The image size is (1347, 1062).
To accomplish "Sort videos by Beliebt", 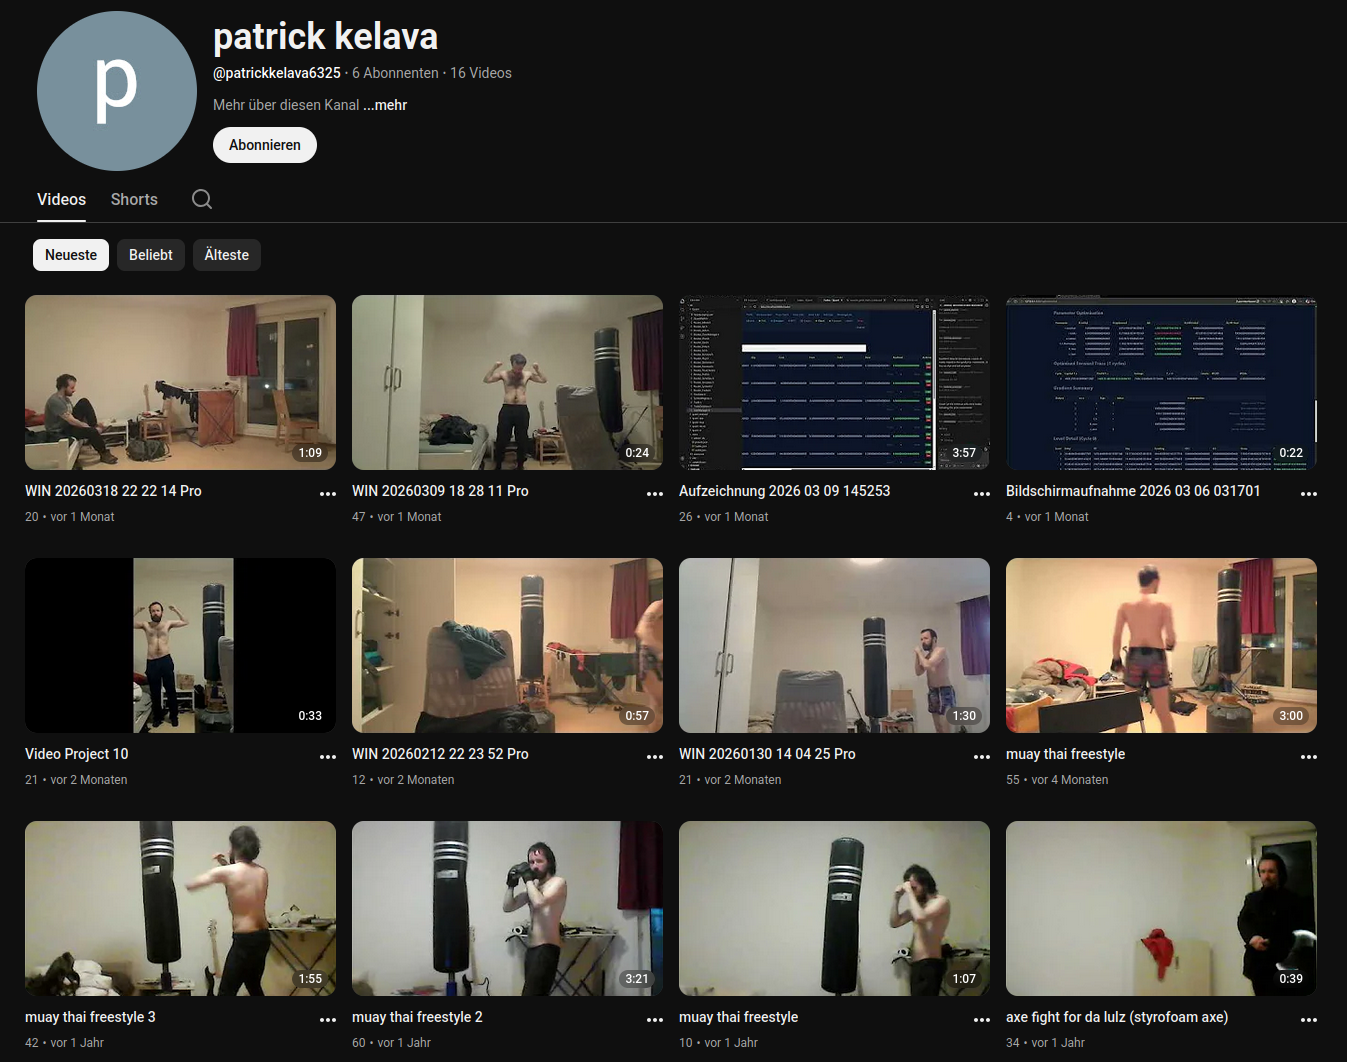I will tap(151, 255).
